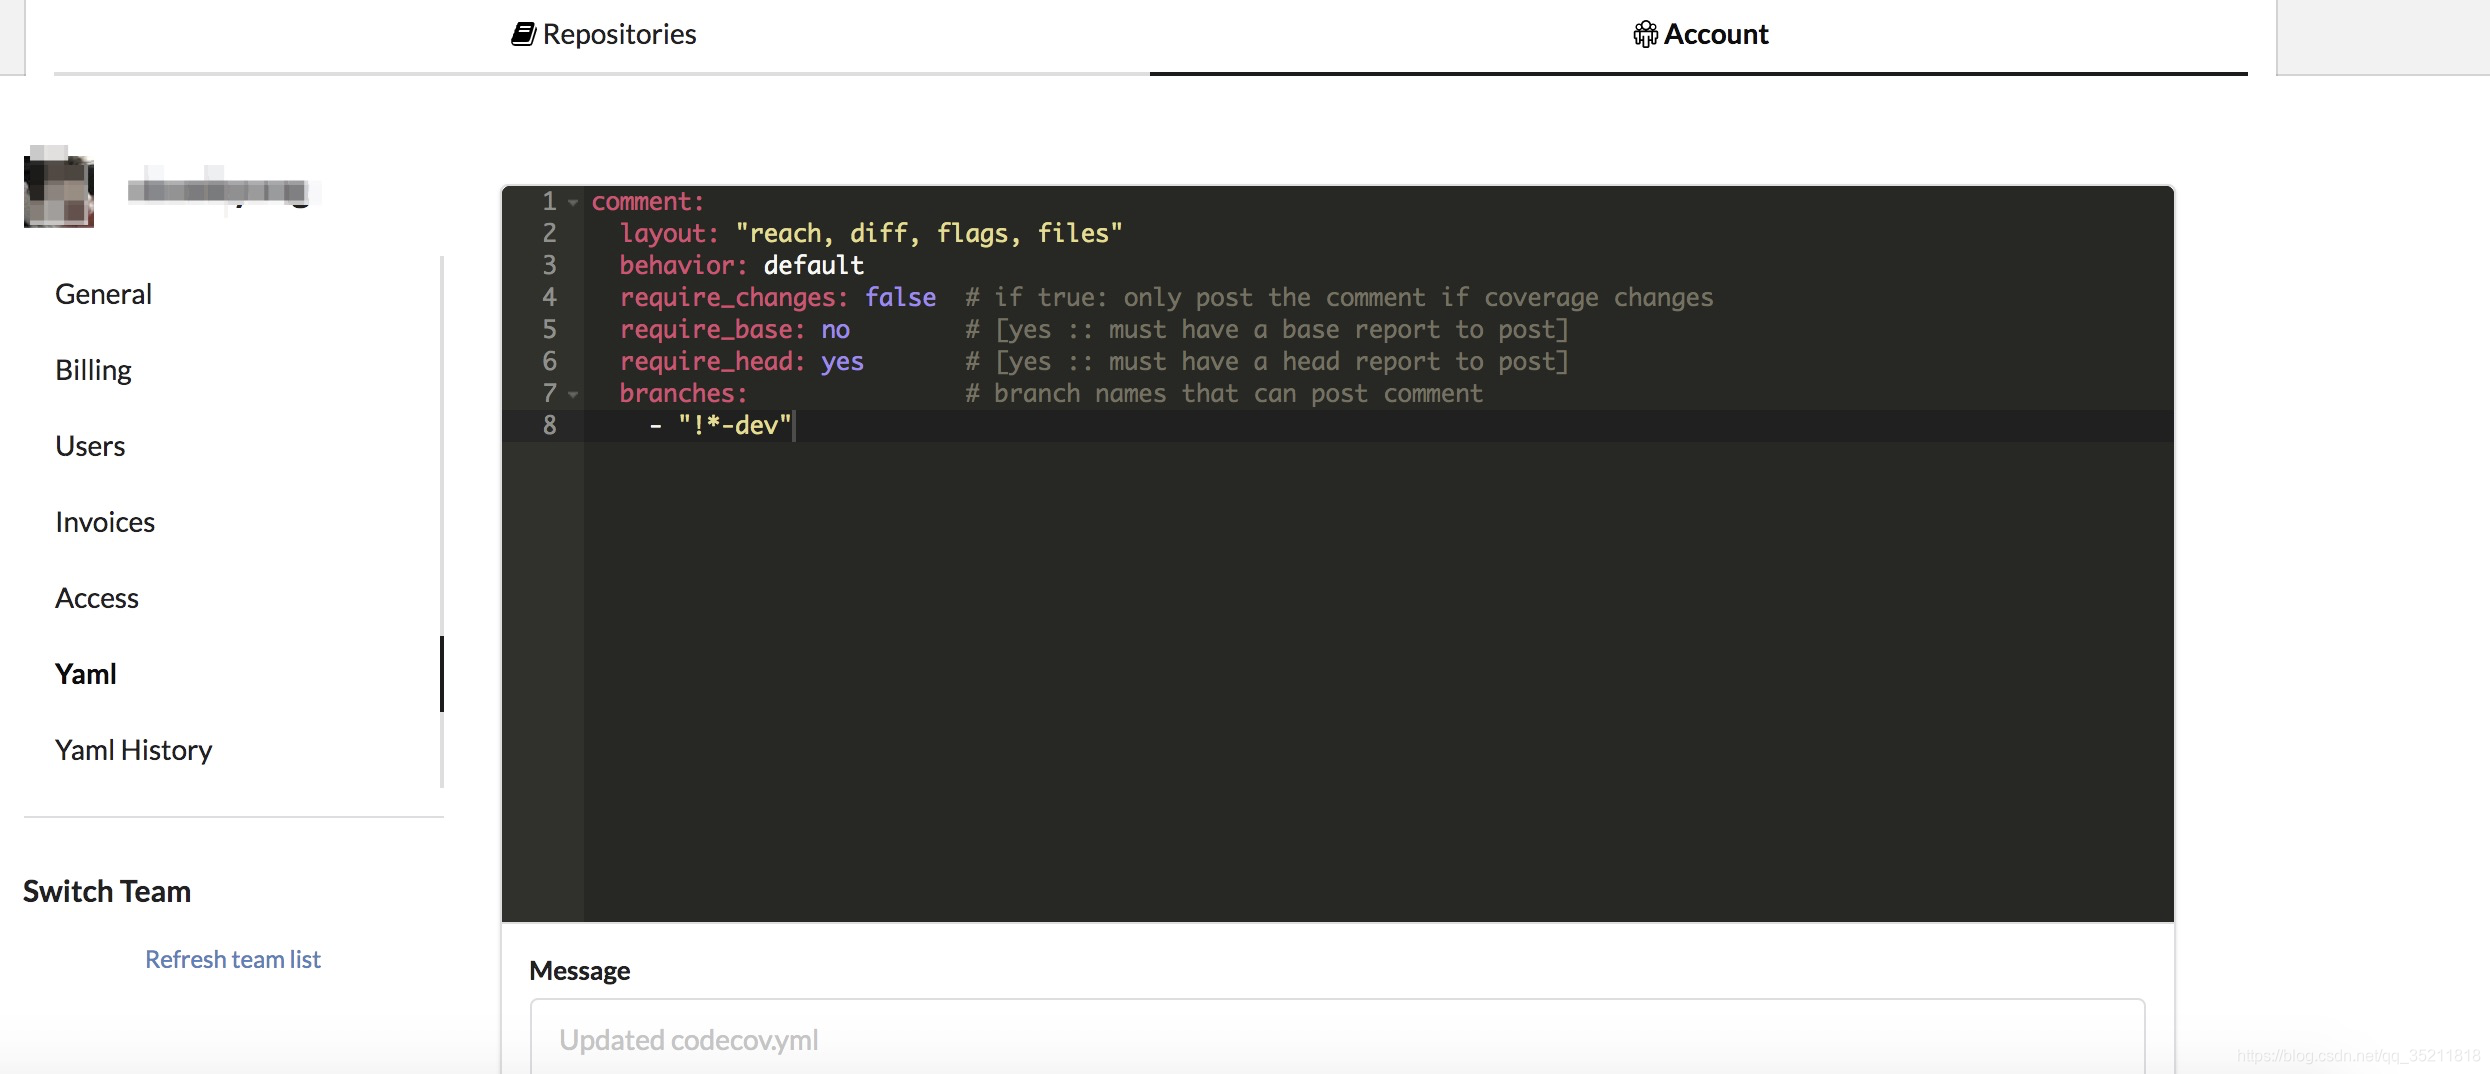The width and height of the screenshot is (2490, 1074).
Task: Open the Access section
Action: [97, 598]
